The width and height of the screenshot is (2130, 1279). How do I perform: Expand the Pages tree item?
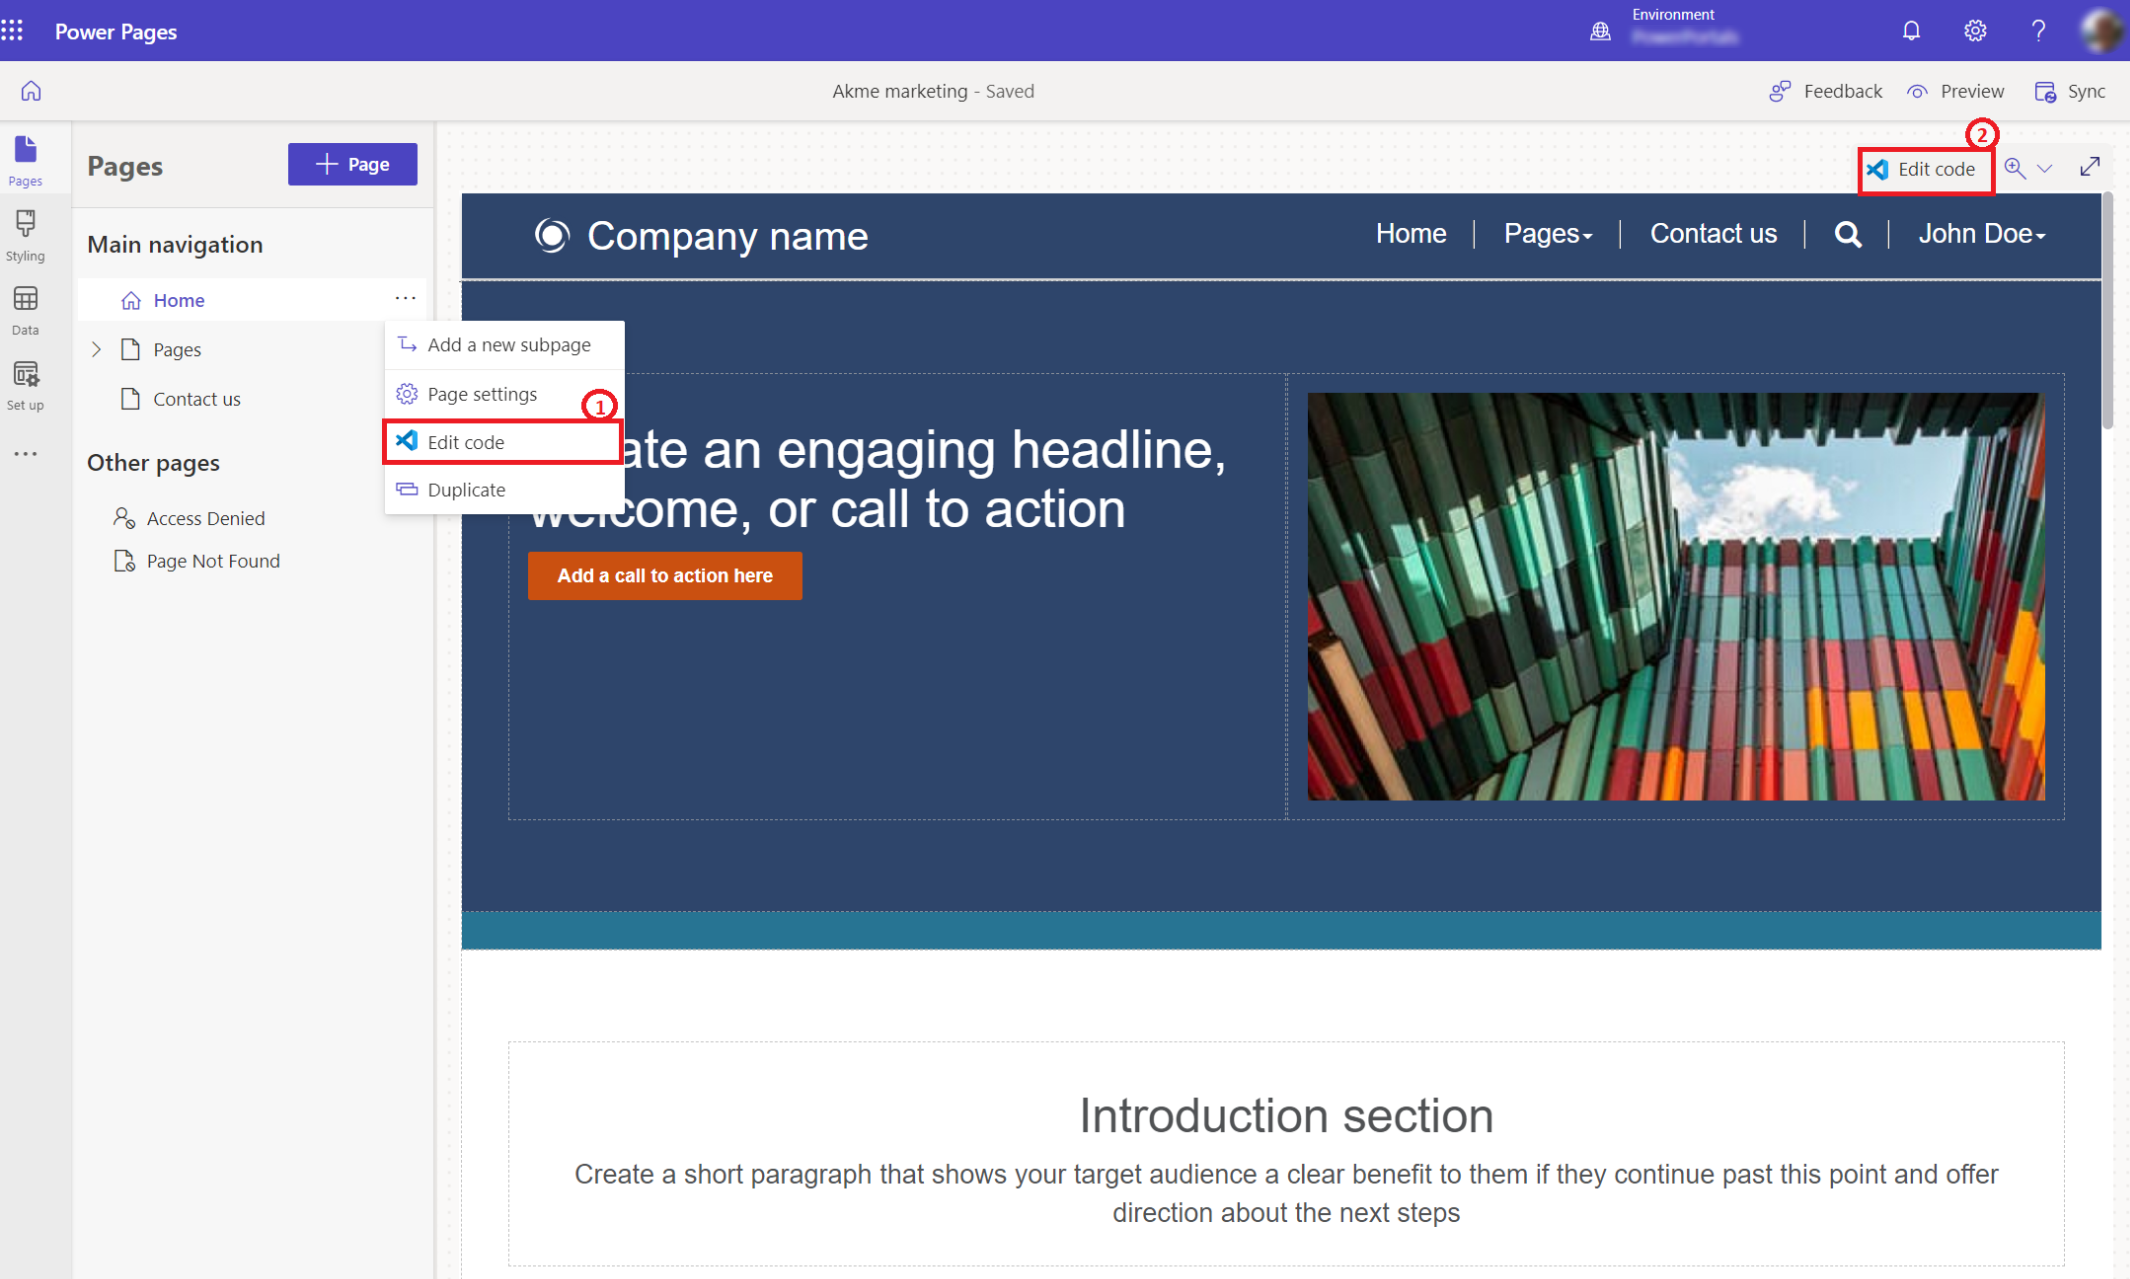[96, 348]
